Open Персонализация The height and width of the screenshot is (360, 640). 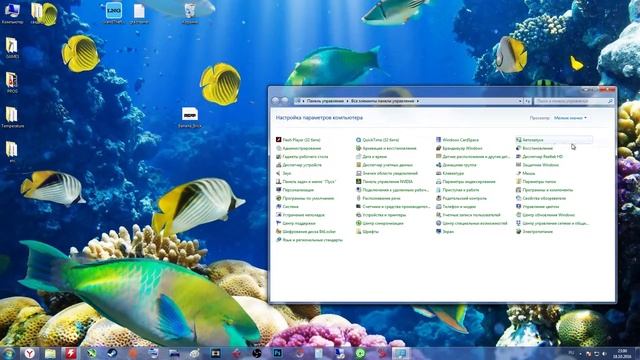295,190
